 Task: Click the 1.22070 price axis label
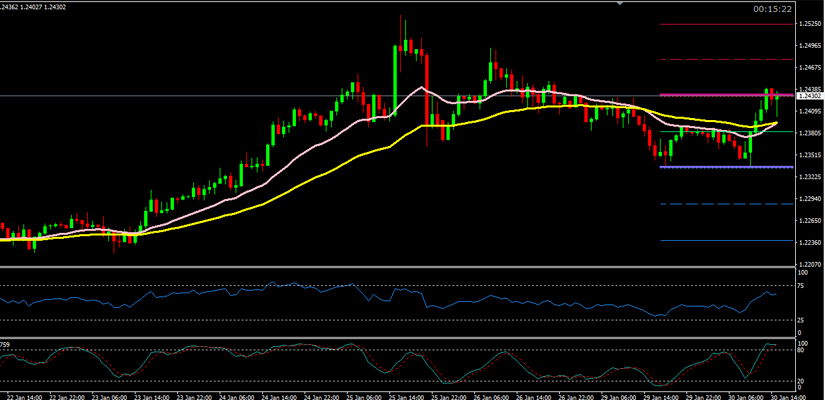pos(809,264)
